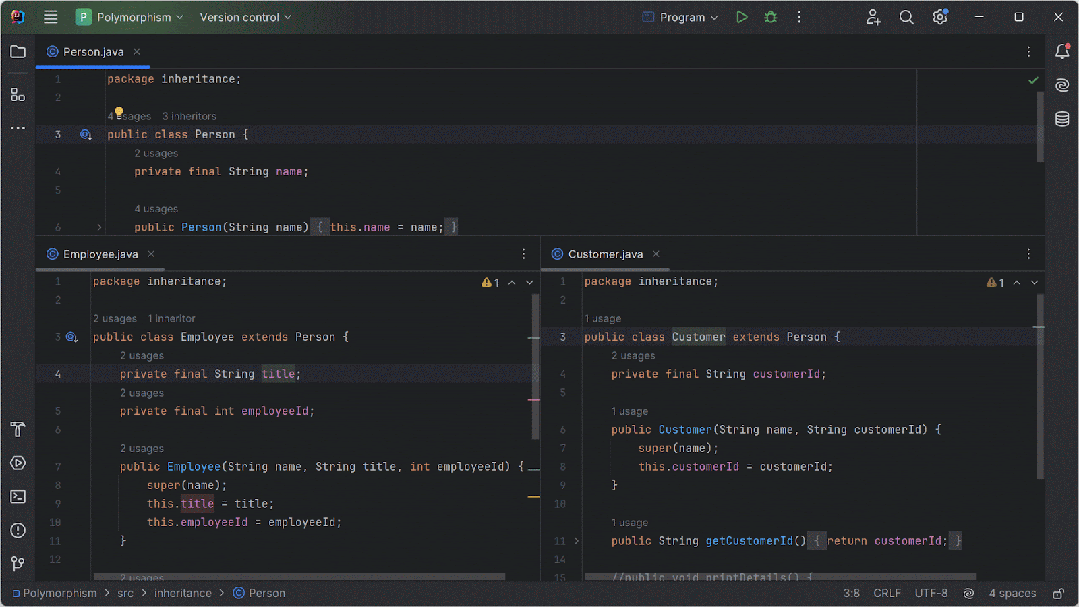Switch to the Customer.java tab
The height and width of the screenshot is (607, 1079).
click(606, 254)
